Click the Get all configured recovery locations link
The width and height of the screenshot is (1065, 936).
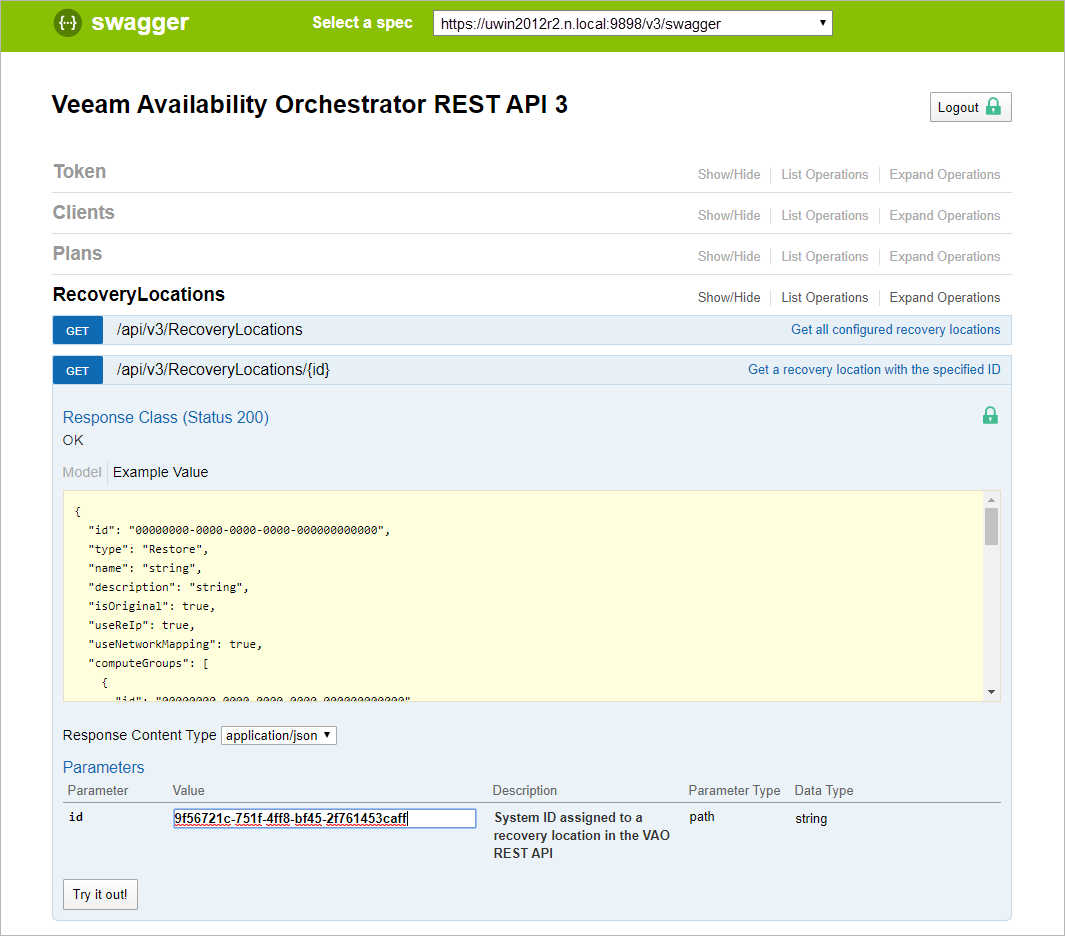click(895, 329)
